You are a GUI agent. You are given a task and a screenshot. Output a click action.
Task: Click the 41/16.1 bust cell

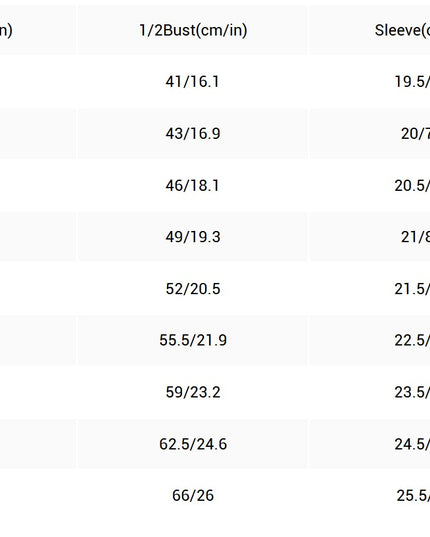point(192,82)
